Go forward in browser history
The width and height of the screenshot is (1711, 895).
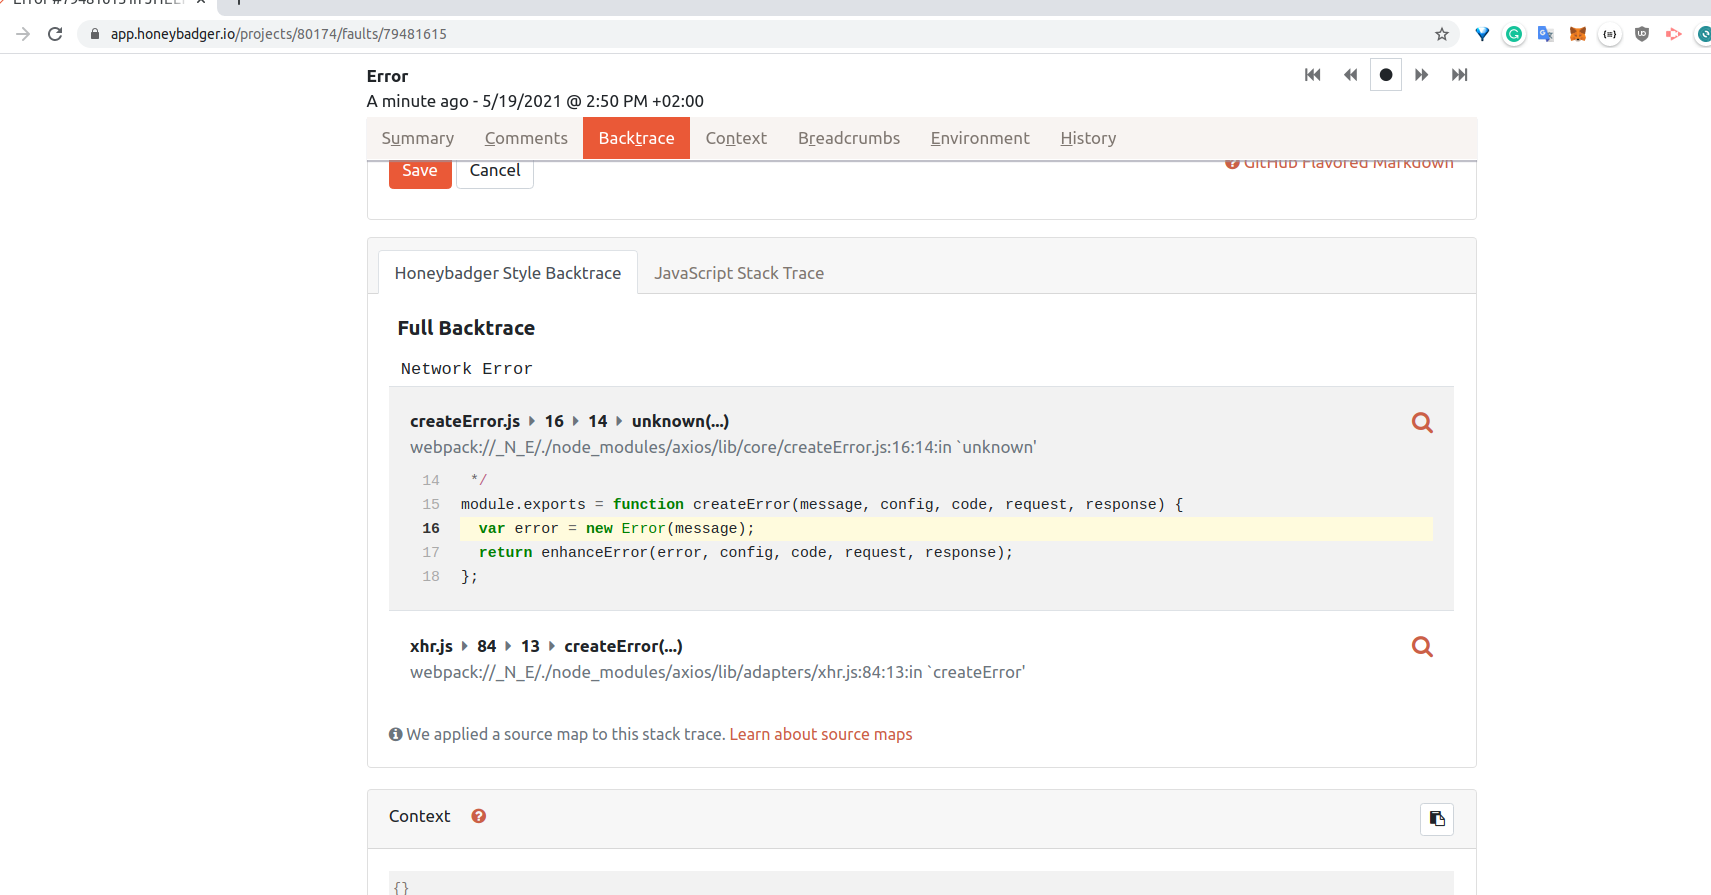click(x=23, y=34)
